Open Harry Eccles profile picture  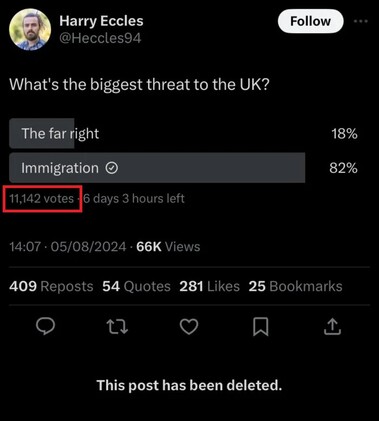pos(30,30)
